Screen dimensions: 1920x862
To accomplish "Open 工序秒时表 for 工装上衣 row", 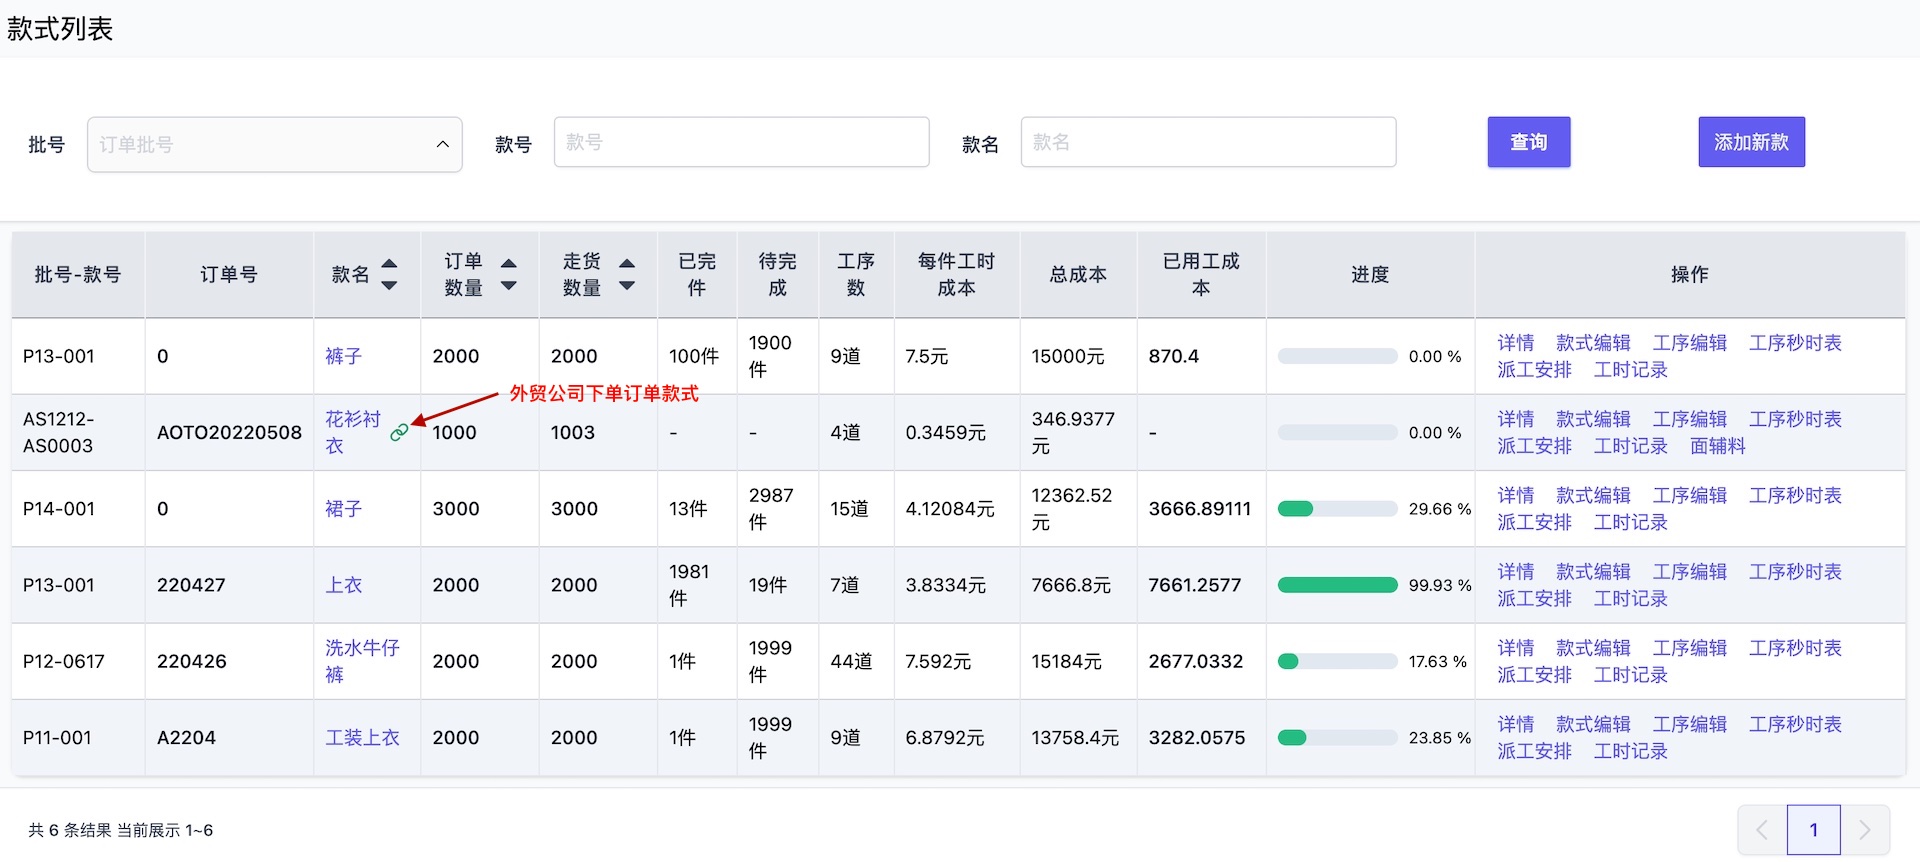I will 1795,724.
